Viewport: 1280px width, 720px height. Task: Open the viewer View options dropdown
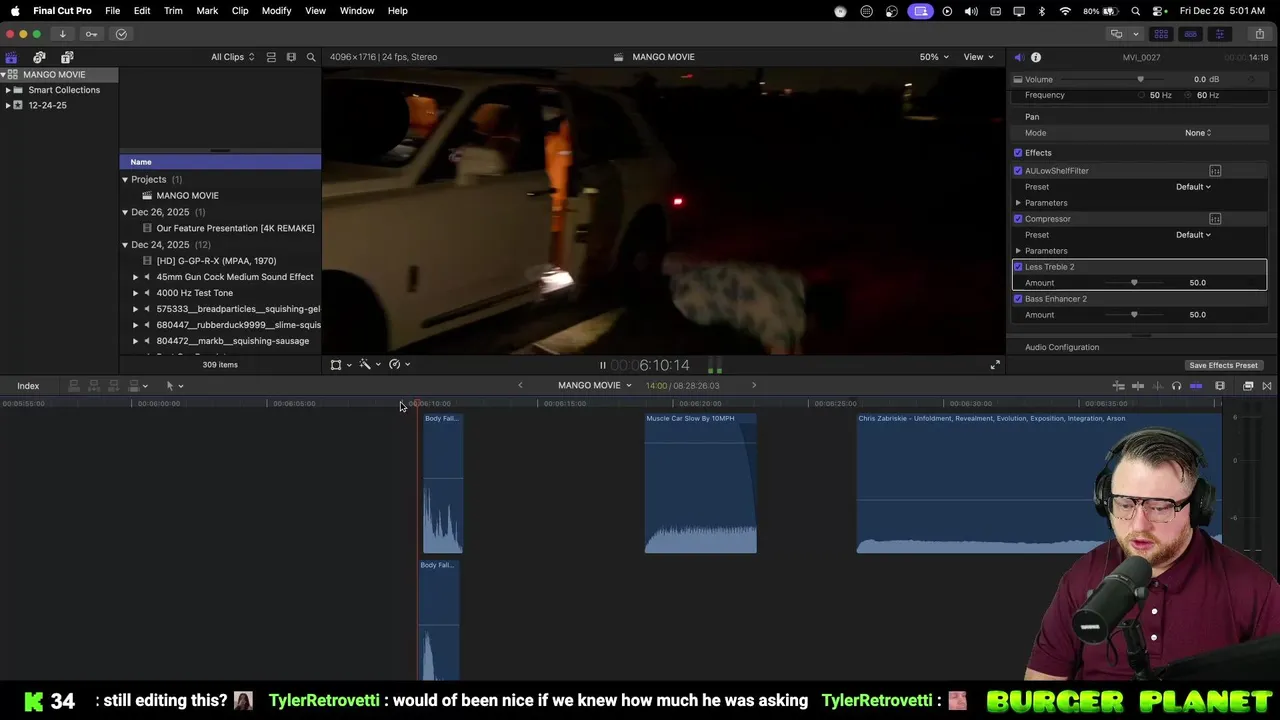tap(978, 57)
